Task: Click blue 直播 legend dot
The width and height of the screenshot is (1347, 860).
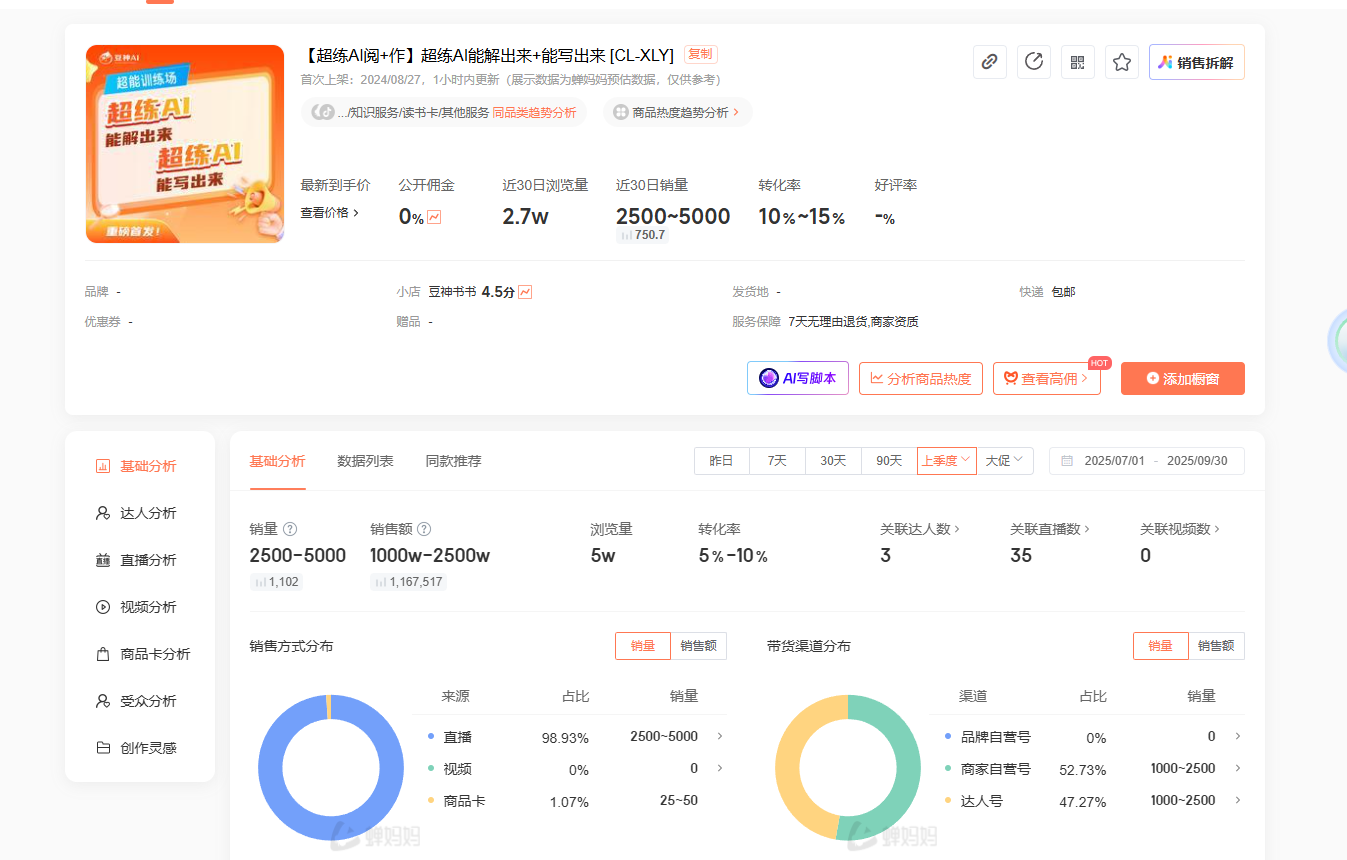Action: coord(431,736)
